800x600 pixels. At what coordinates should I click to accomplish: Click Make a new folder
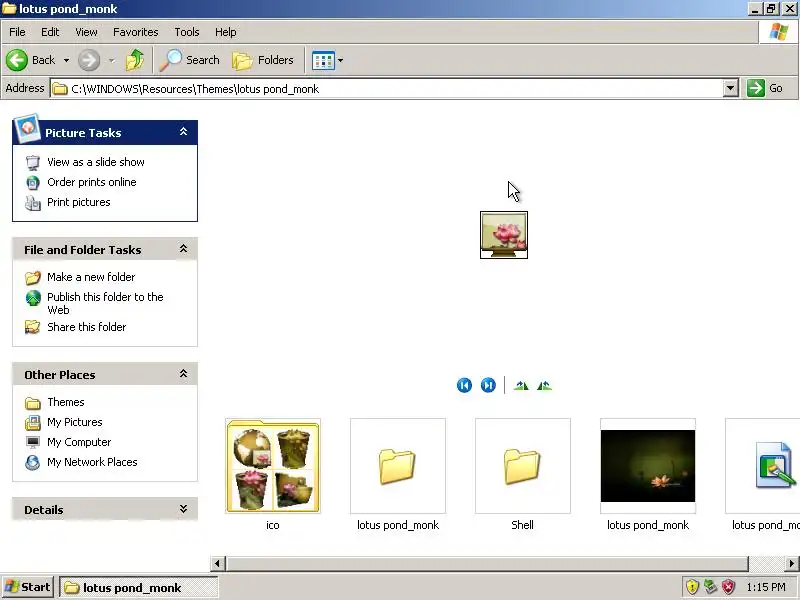point(91,277)
